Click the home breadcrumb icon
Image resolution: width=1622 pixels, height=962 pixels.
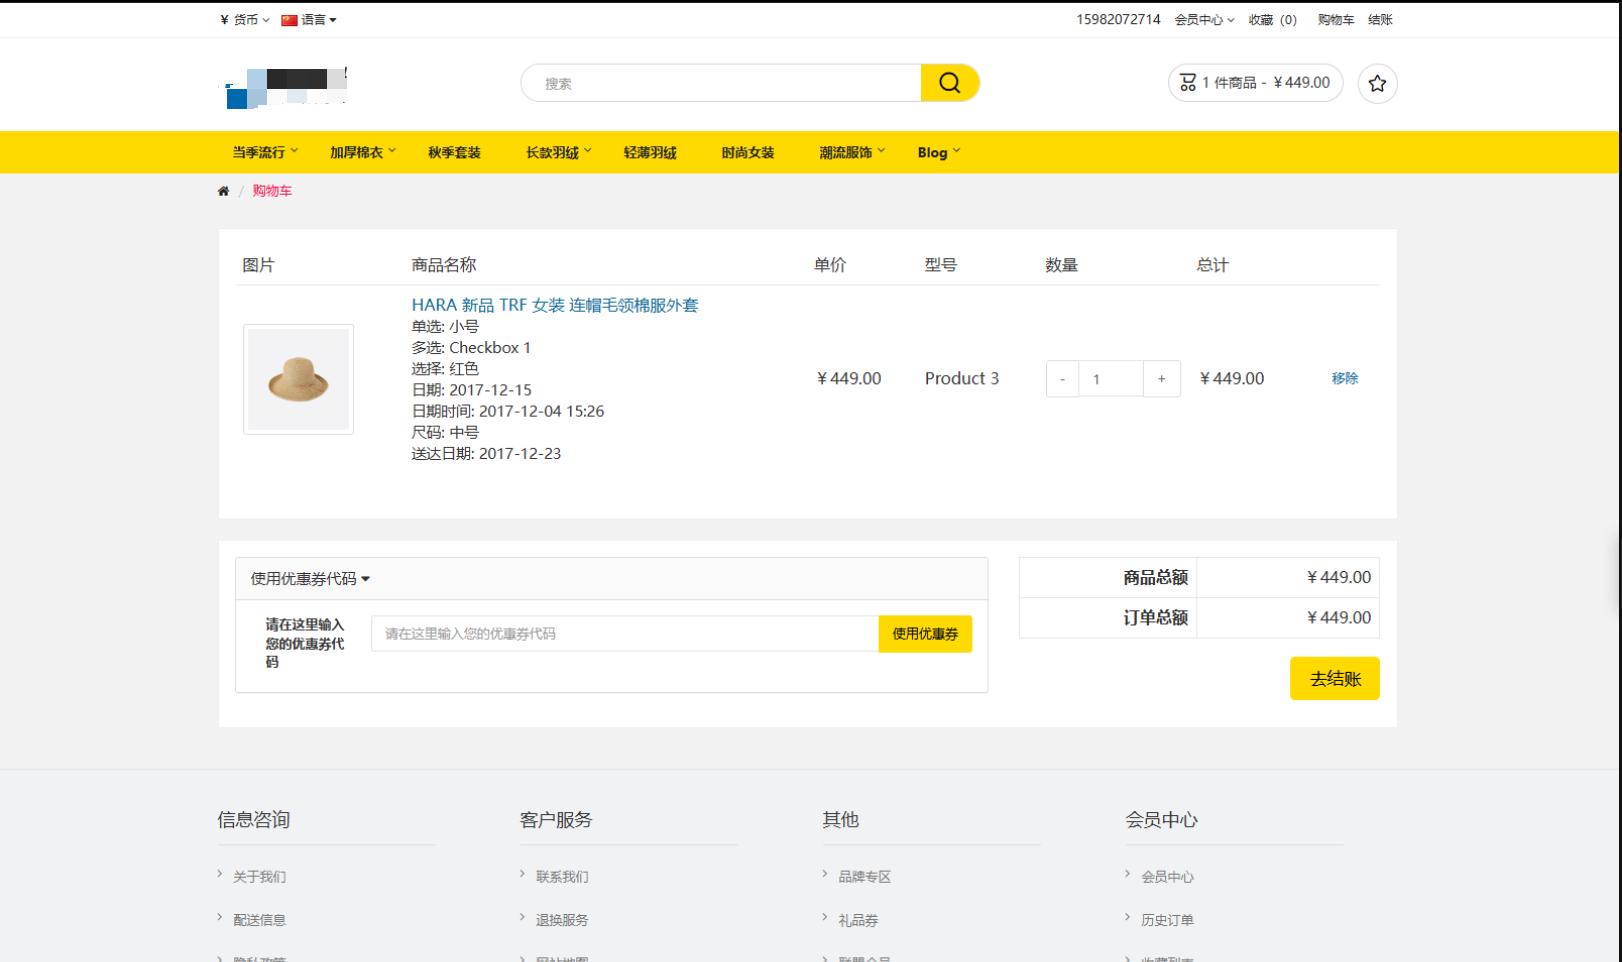tap(223, 191)
